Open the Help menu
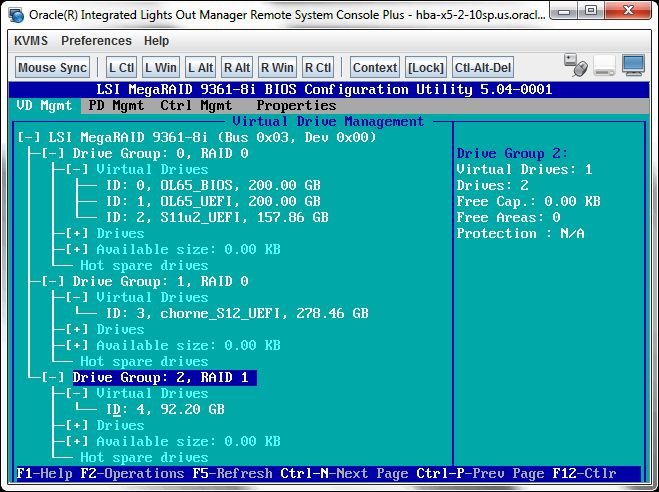The image size is (659, 492). 156,41
